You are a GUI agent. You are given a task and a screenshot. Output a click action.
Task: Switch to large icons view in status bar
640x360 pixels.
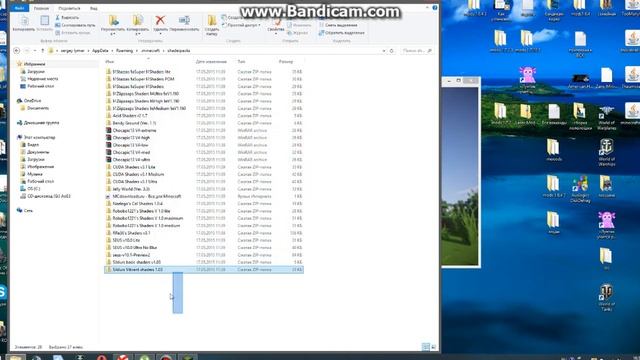pos(433,347)
